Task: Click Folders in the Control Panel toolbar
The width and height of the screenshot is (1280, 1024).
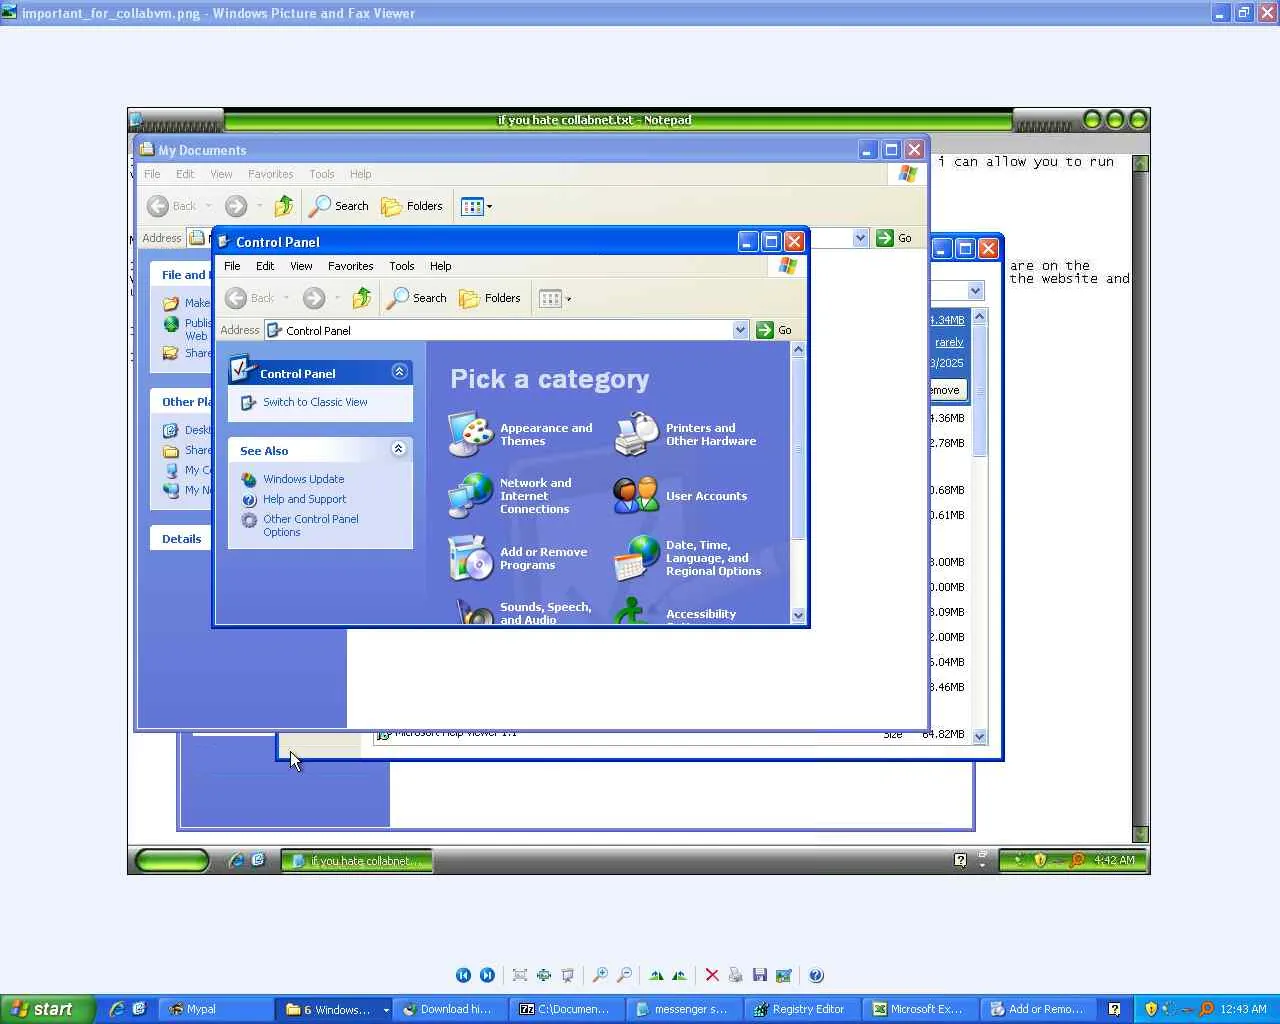Action: tap(490, 298)
